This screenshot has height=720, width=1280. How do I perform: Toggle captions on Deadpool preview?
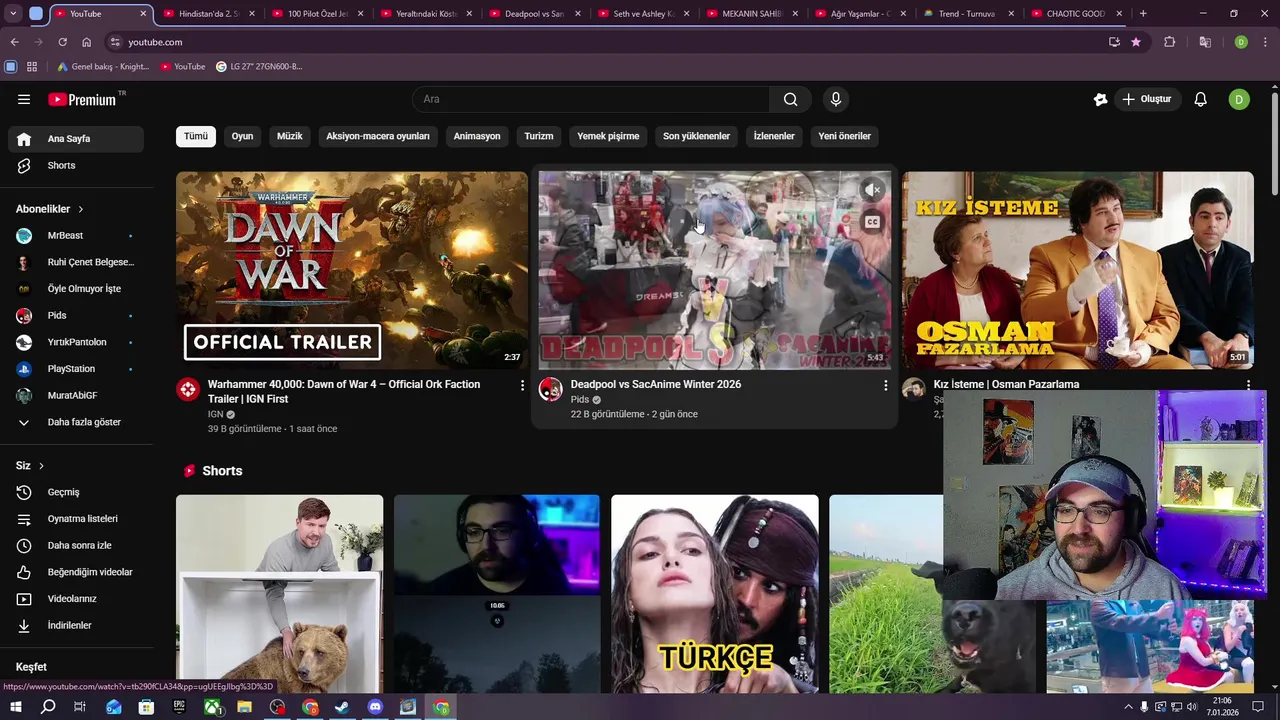873,222
